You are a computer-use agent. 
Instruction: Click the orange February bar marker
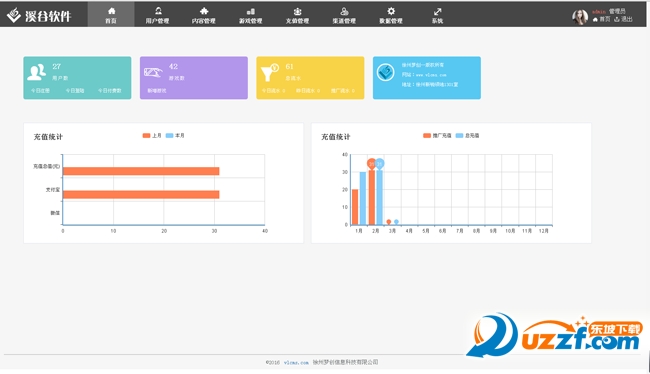pyautogui.click(x=372, y=164)
